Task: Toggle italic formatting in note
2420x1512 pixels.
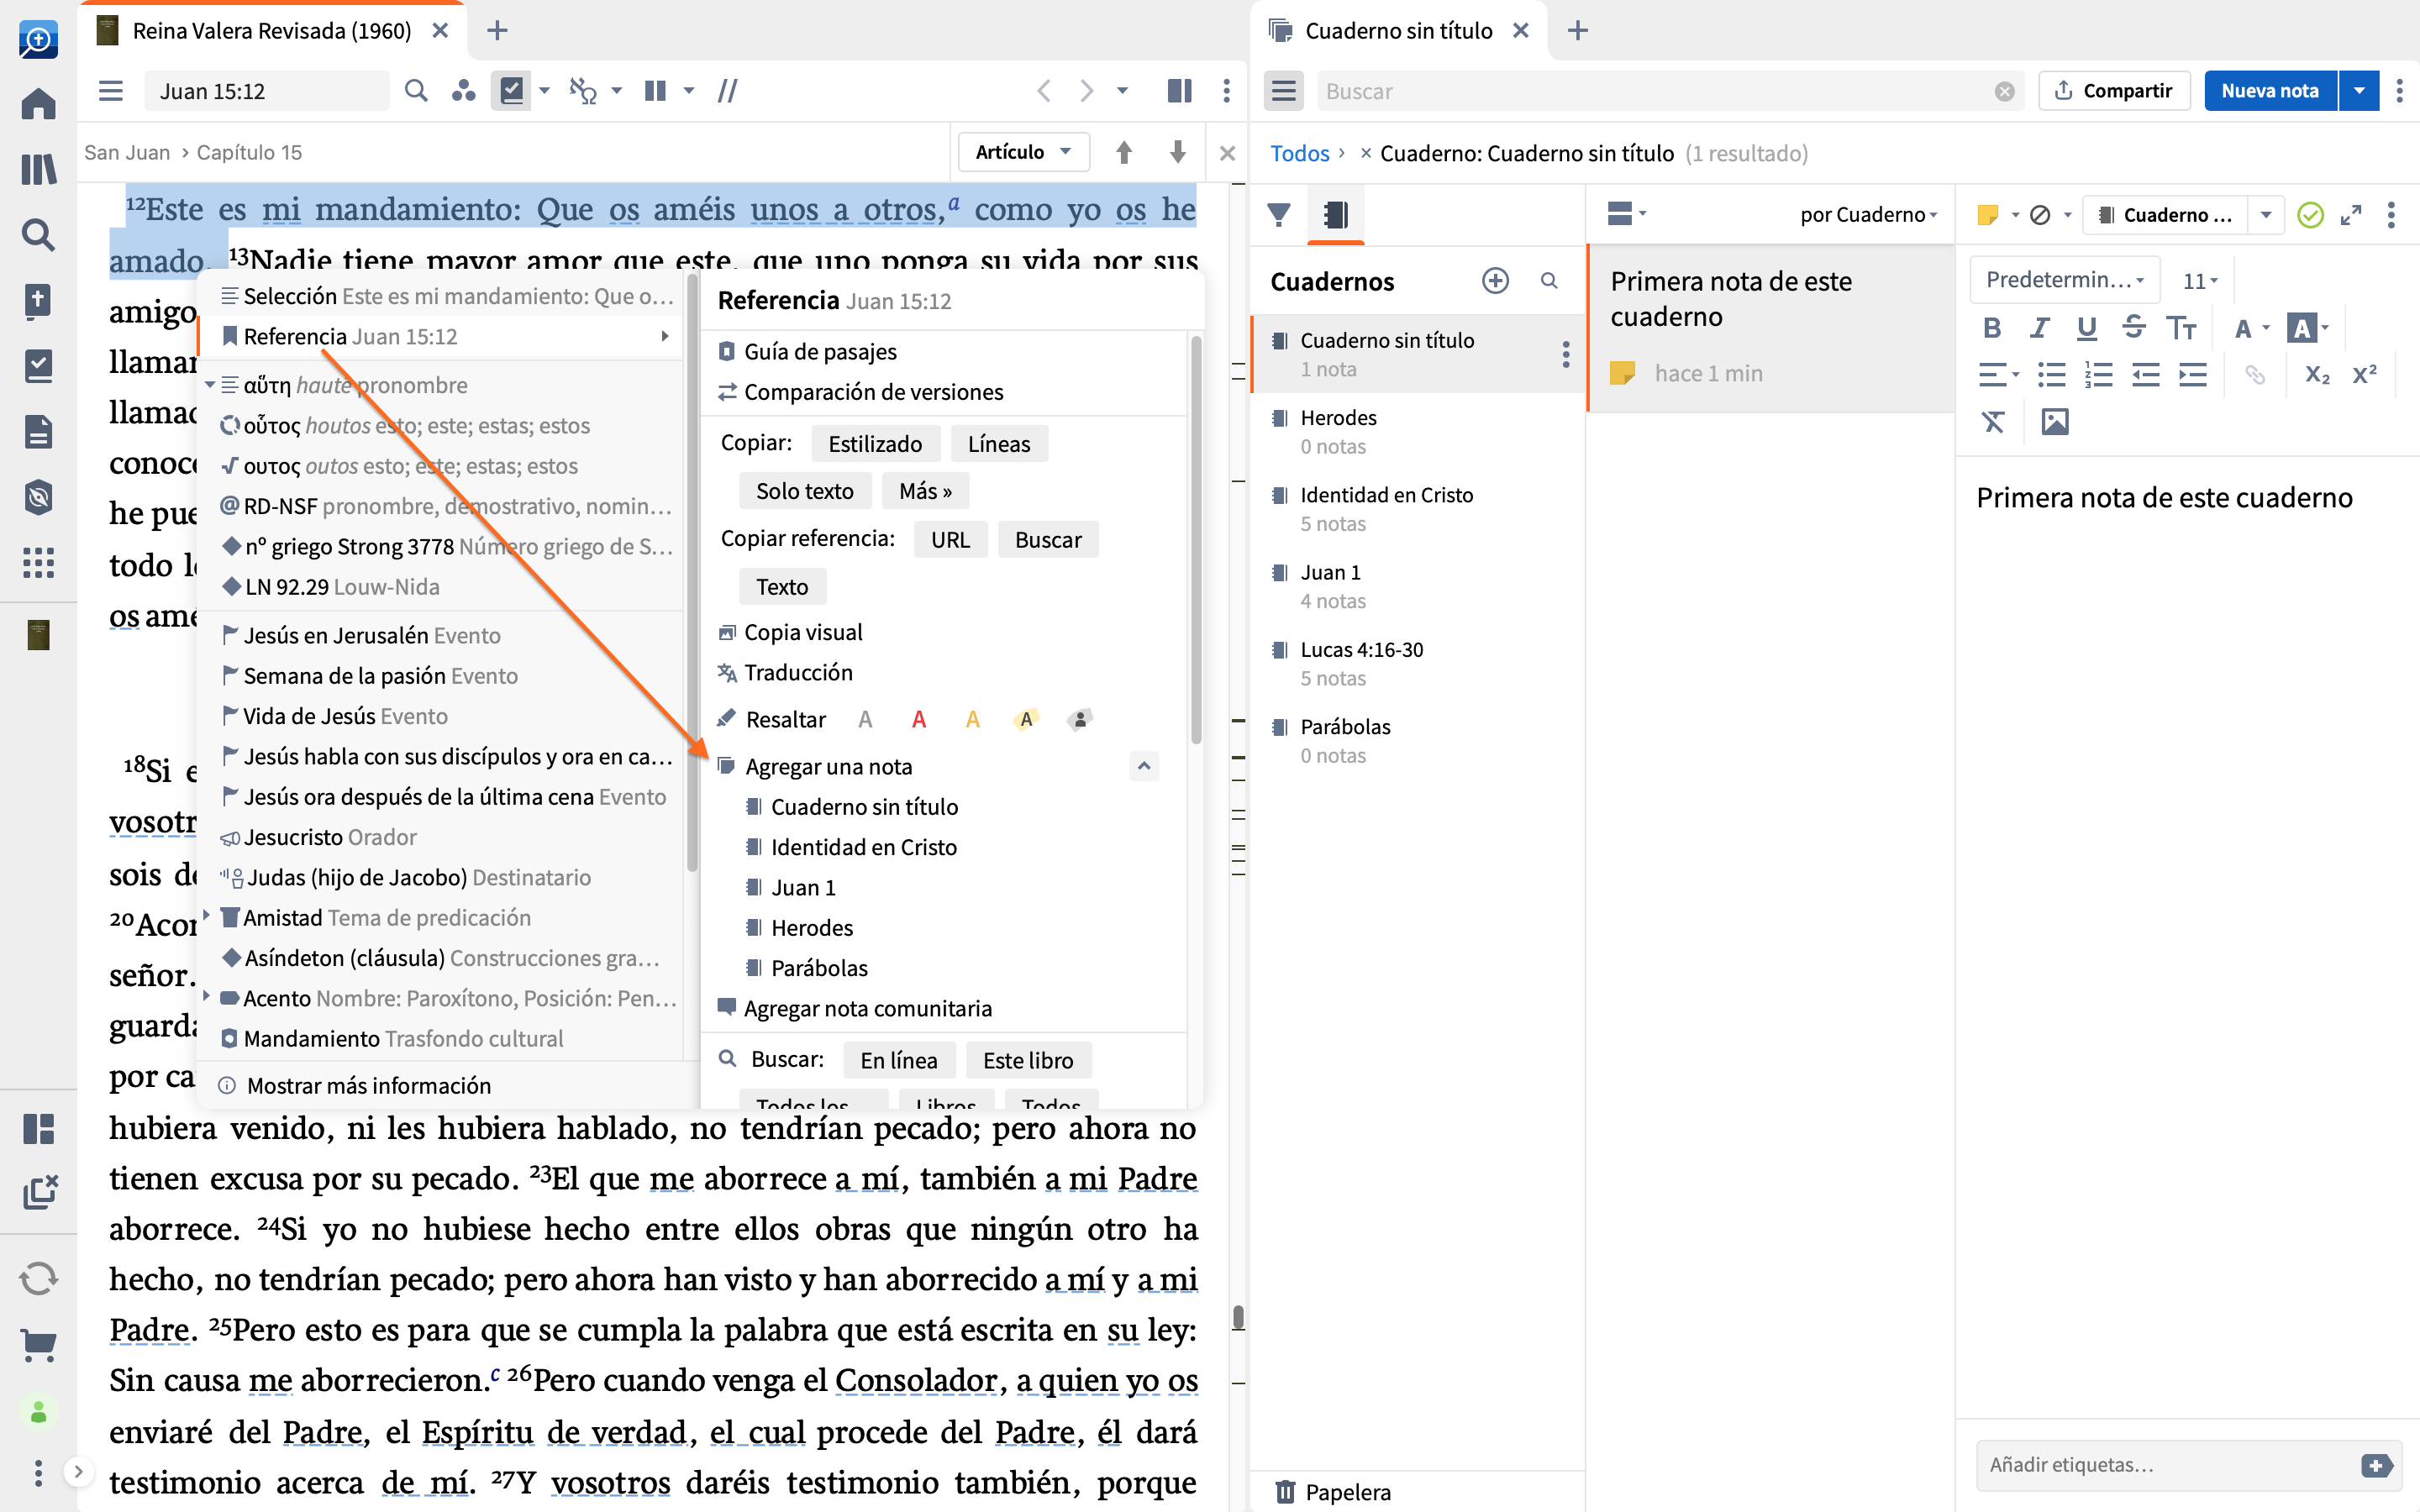Action: [2040, 328]
